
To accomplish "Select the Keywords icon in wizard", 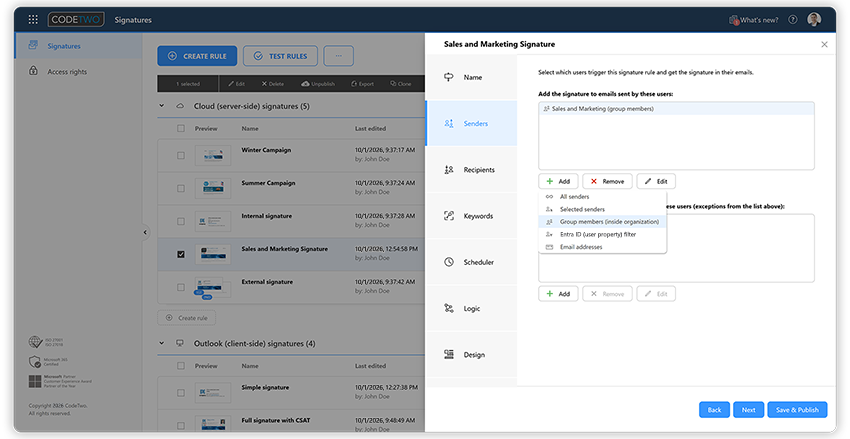I will pyautogui.click(x=449, y=216).
